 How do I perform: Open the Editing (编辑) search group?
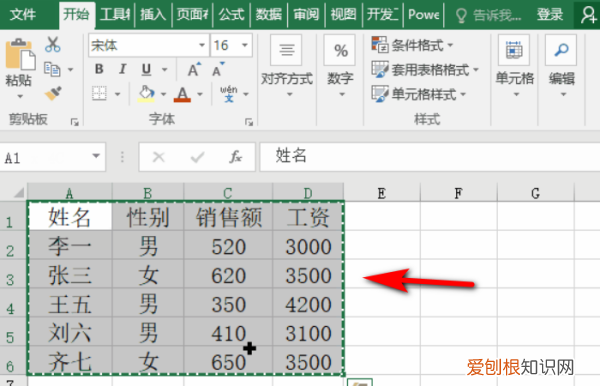[561, 66]
